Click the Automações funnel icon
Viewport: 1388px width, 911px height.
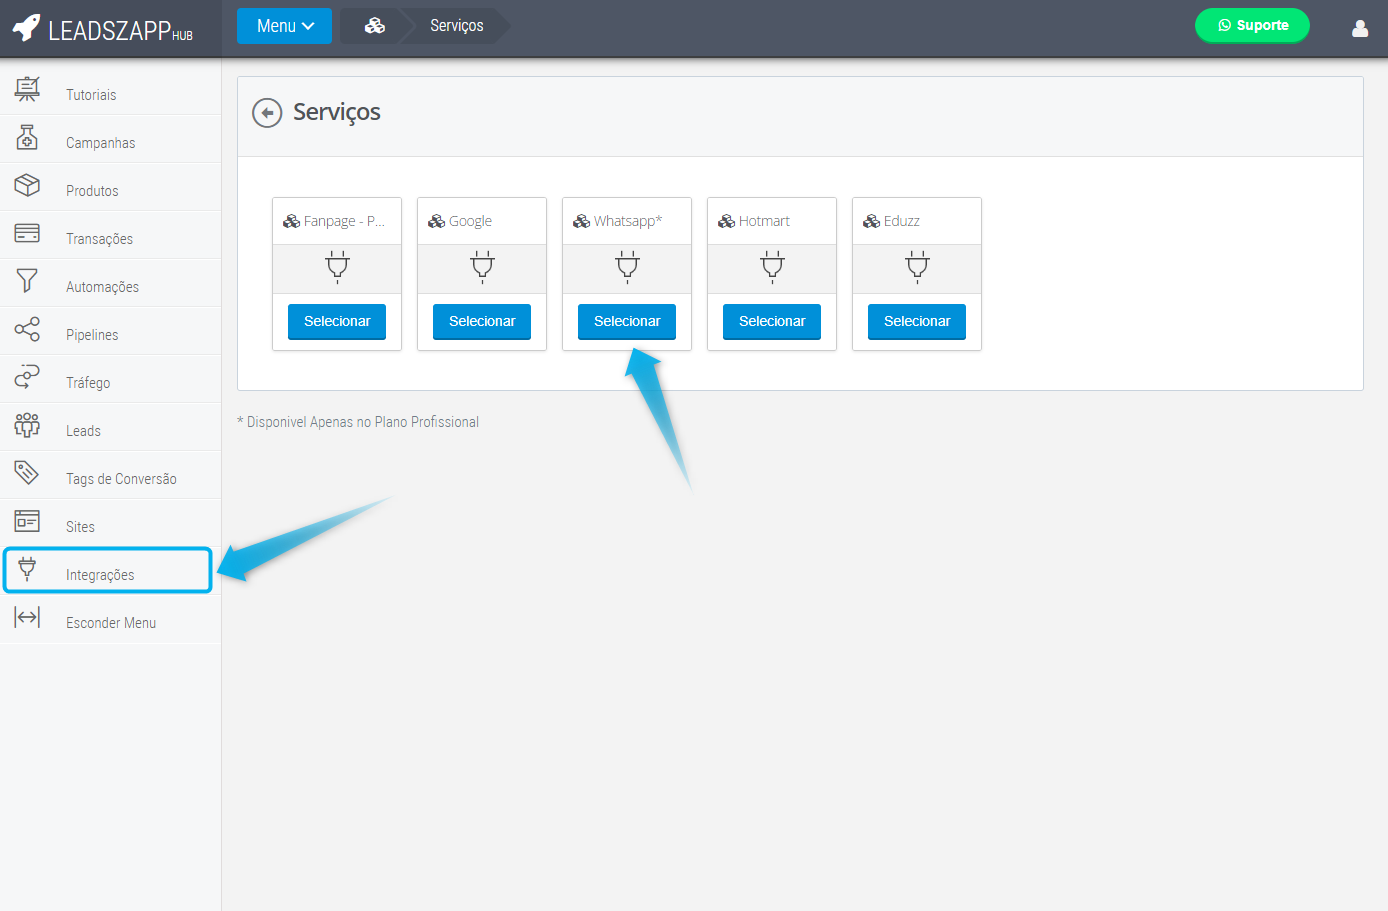pos(27,282)
